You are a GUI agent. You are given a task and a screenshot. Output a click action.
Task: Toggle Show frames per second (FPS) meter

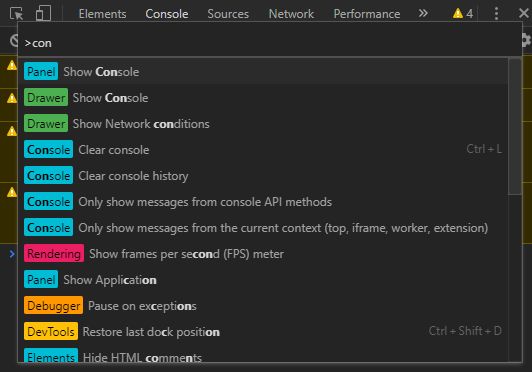click(x=263, y=254)
